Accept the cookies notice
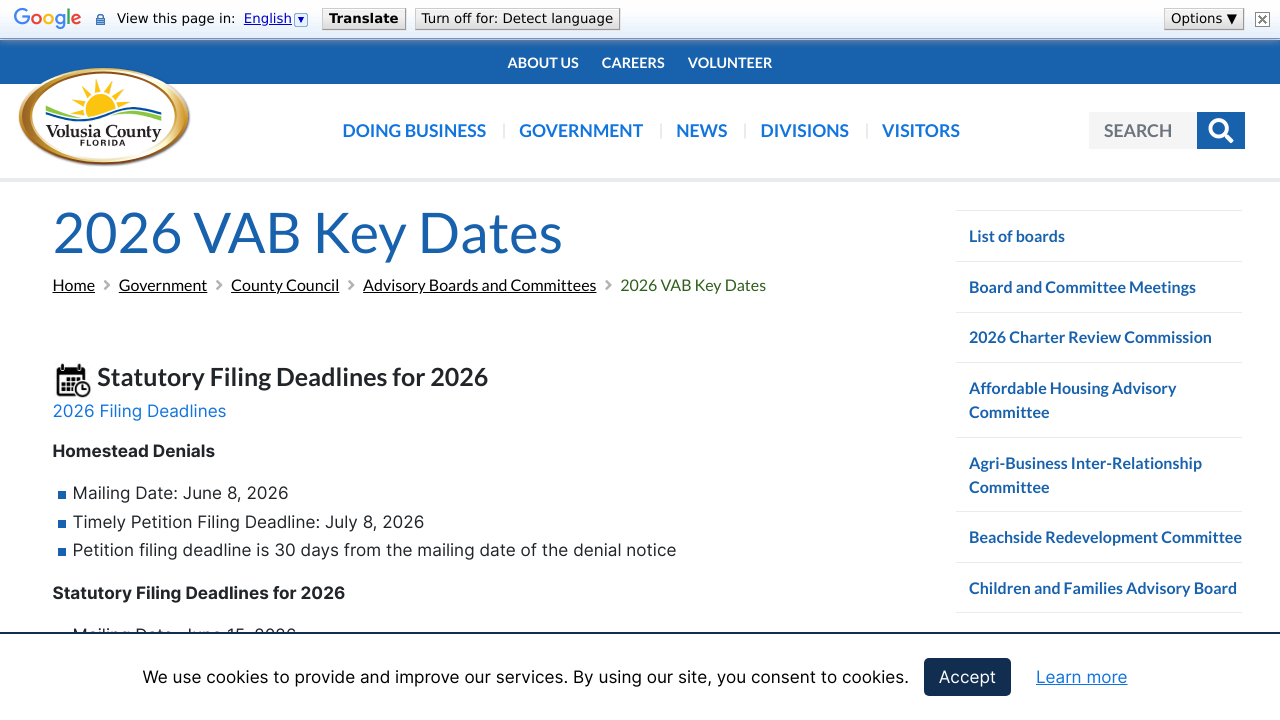Screen dimensions: 1280x720 click(967, 677)
